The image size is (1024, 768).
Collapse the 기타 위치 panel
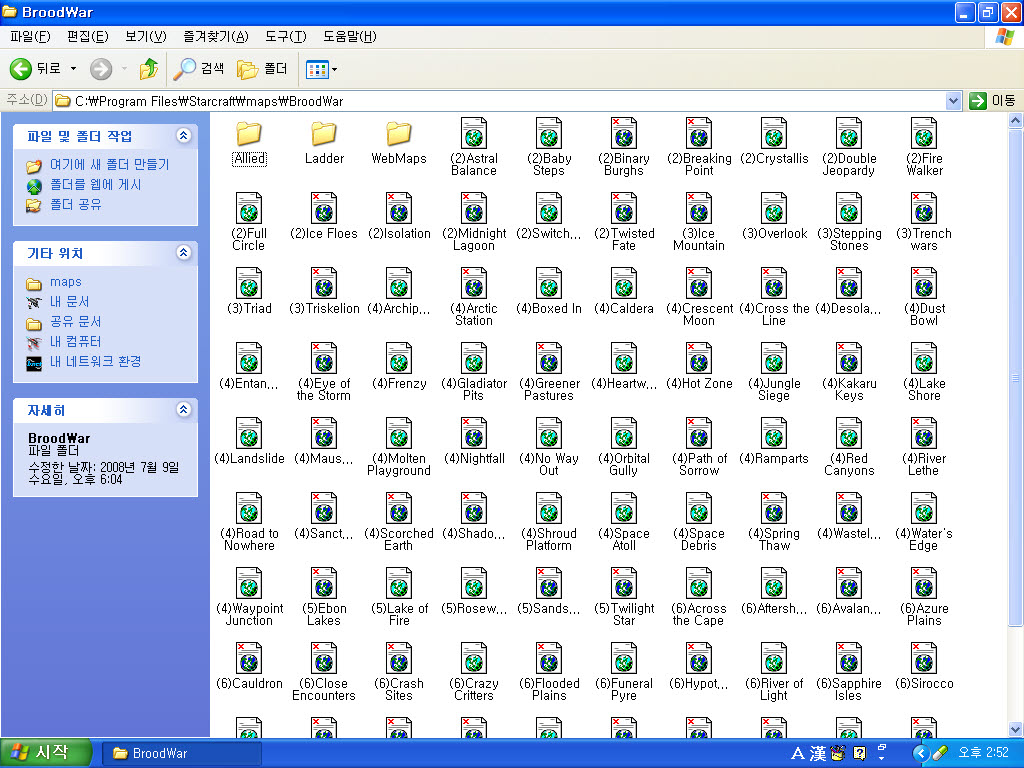tap(184, 253)
